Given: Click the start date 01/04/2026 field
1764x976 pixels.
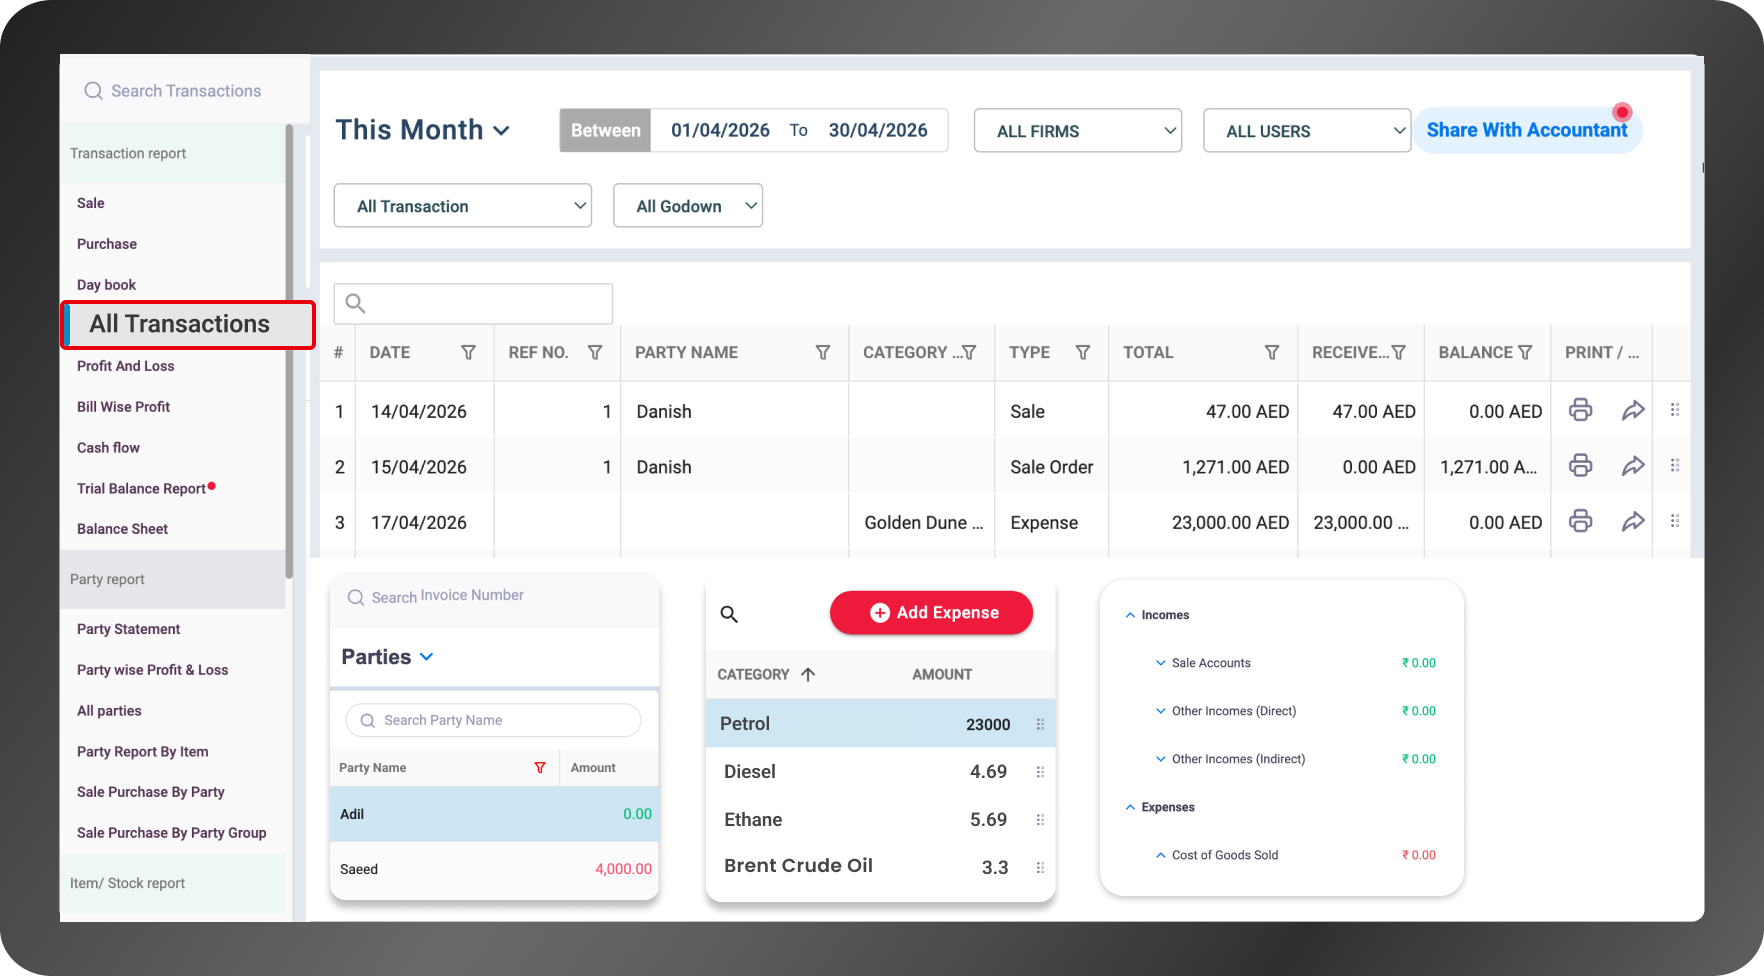Looking at the screenshot, I should point(720,130).
